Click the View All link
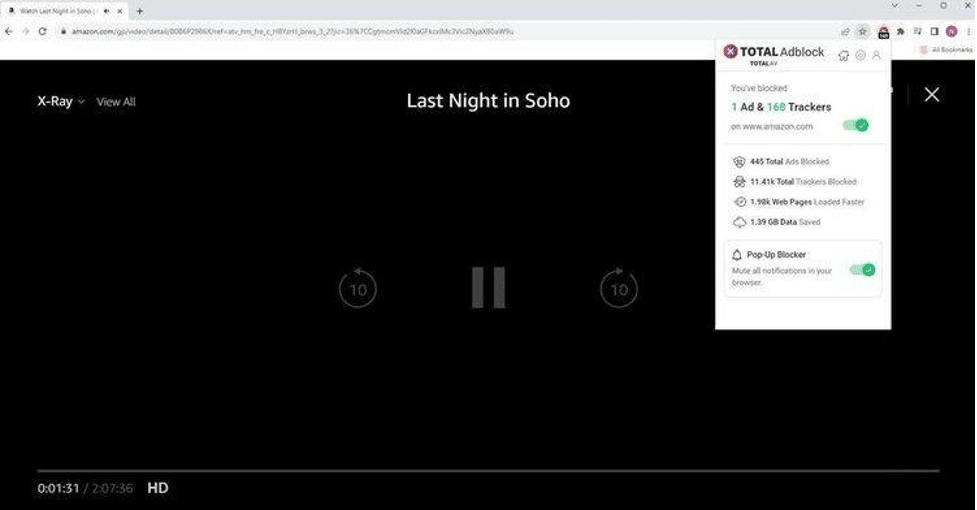 point(116,102)
